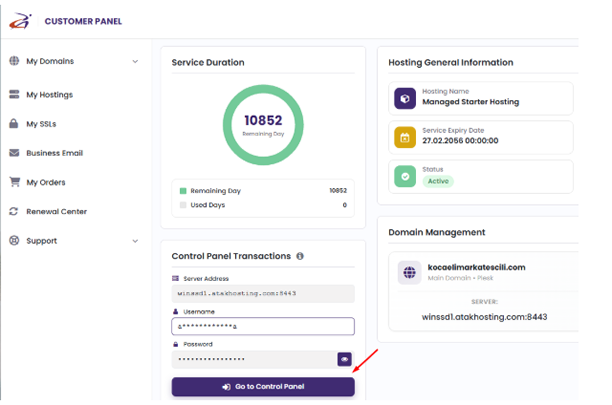Show password with the eye button
The height and width of the screenshot is (405, 612).
pyautogui.click(x=344, y=359)
